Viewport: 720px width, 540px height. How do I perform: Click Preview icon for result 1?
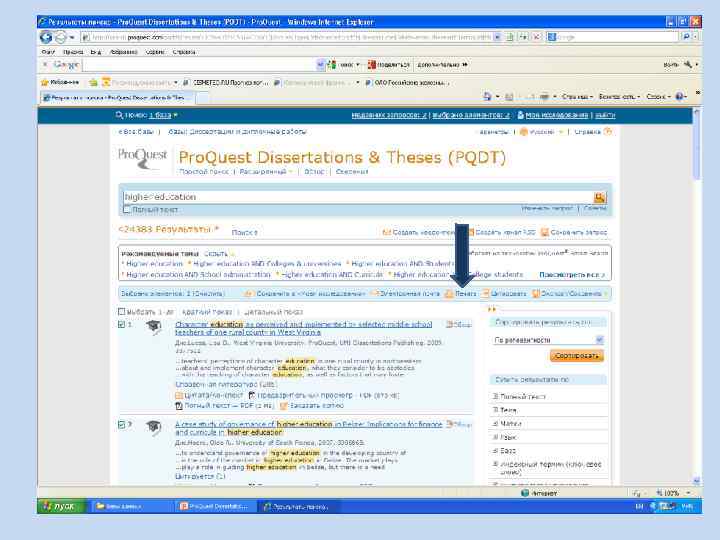(x=252, y=395)
